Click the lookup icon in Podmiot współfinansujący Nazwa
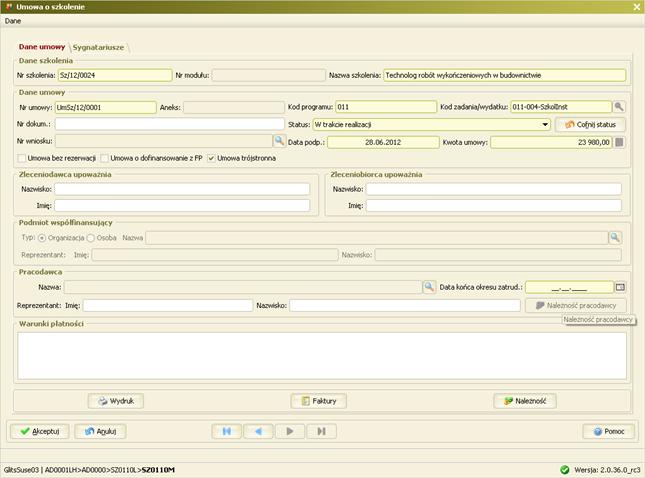Screen dimensions: 645x478 615,237
